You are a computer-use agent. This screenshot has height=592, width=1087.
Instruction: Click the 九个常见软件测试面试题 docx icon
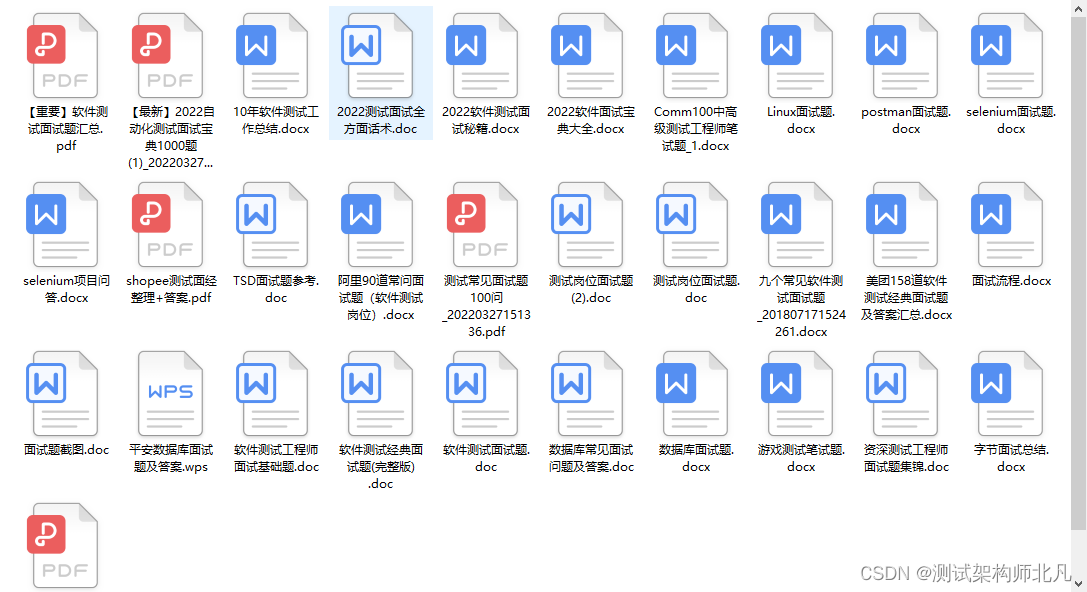pyautogui.click(x=799, y=225)
